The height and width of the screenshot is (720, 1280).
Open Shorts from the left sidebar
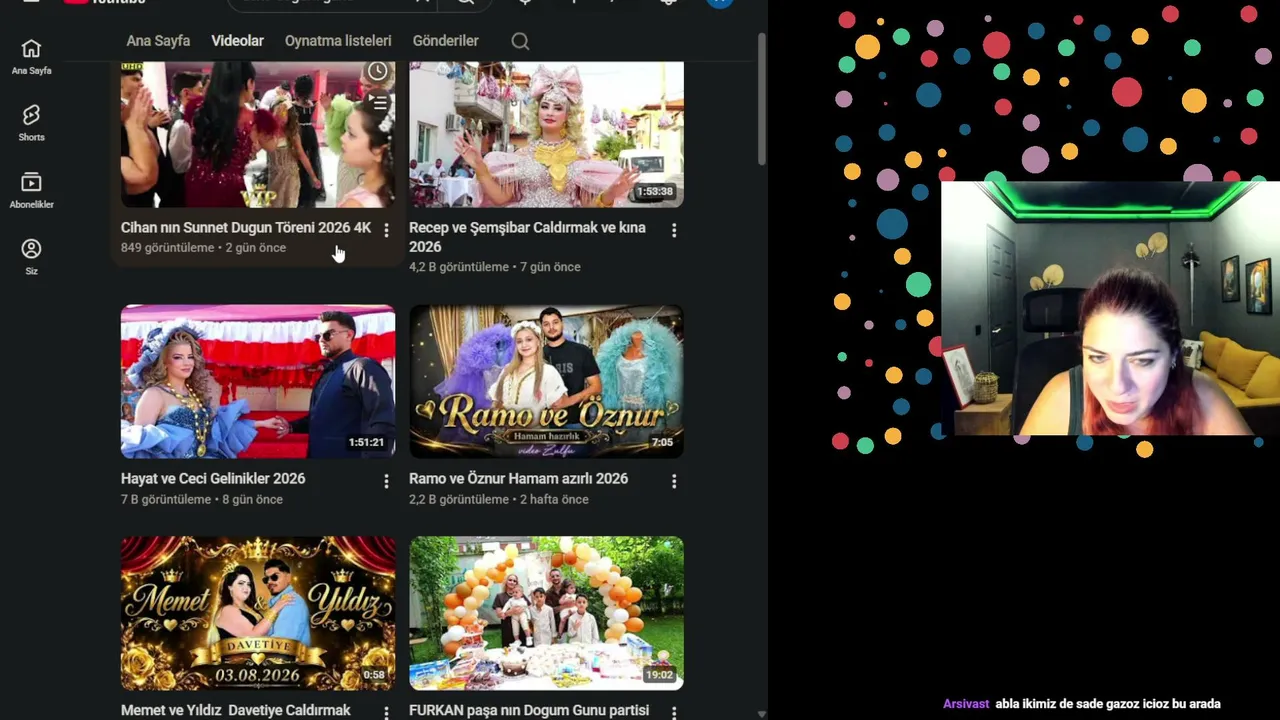pyautogui.click(x=31, y=123)
